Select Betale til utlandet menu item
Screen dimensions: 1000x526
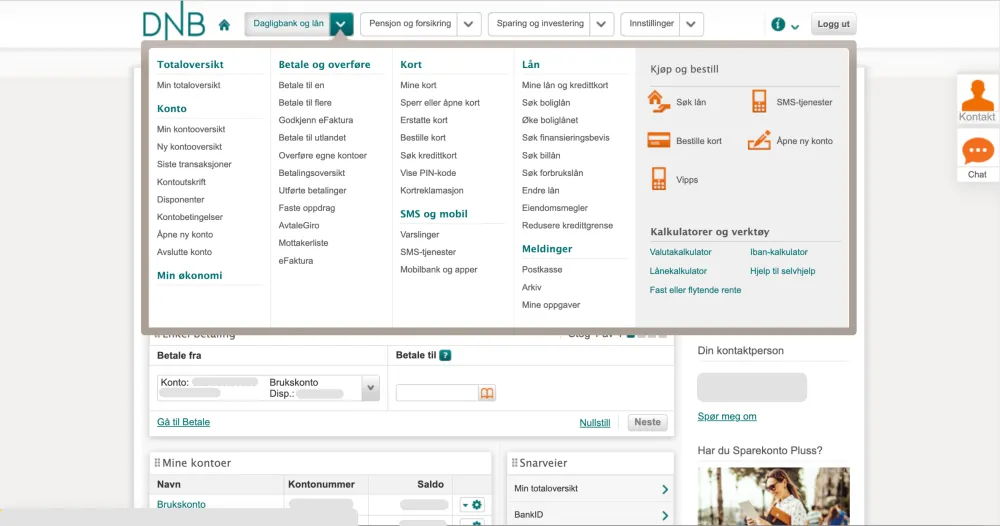click(x=312, y=138)
